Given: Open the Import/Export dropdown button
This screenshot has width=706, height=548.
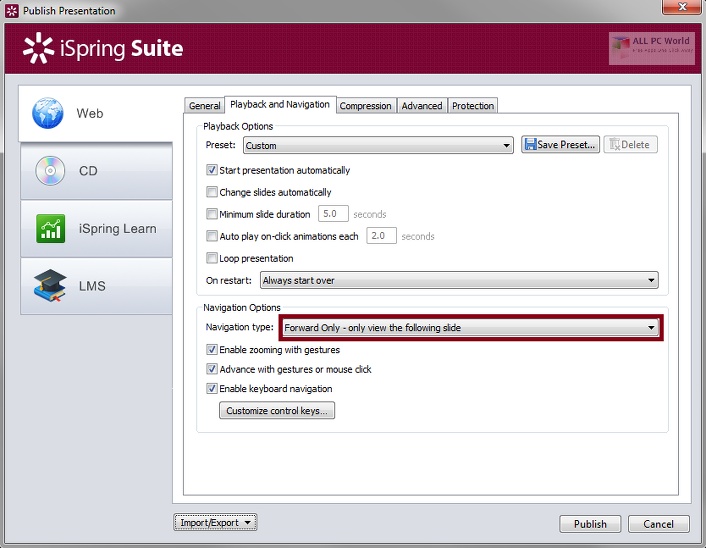Looking at the screenshot, I should point(215,522).
